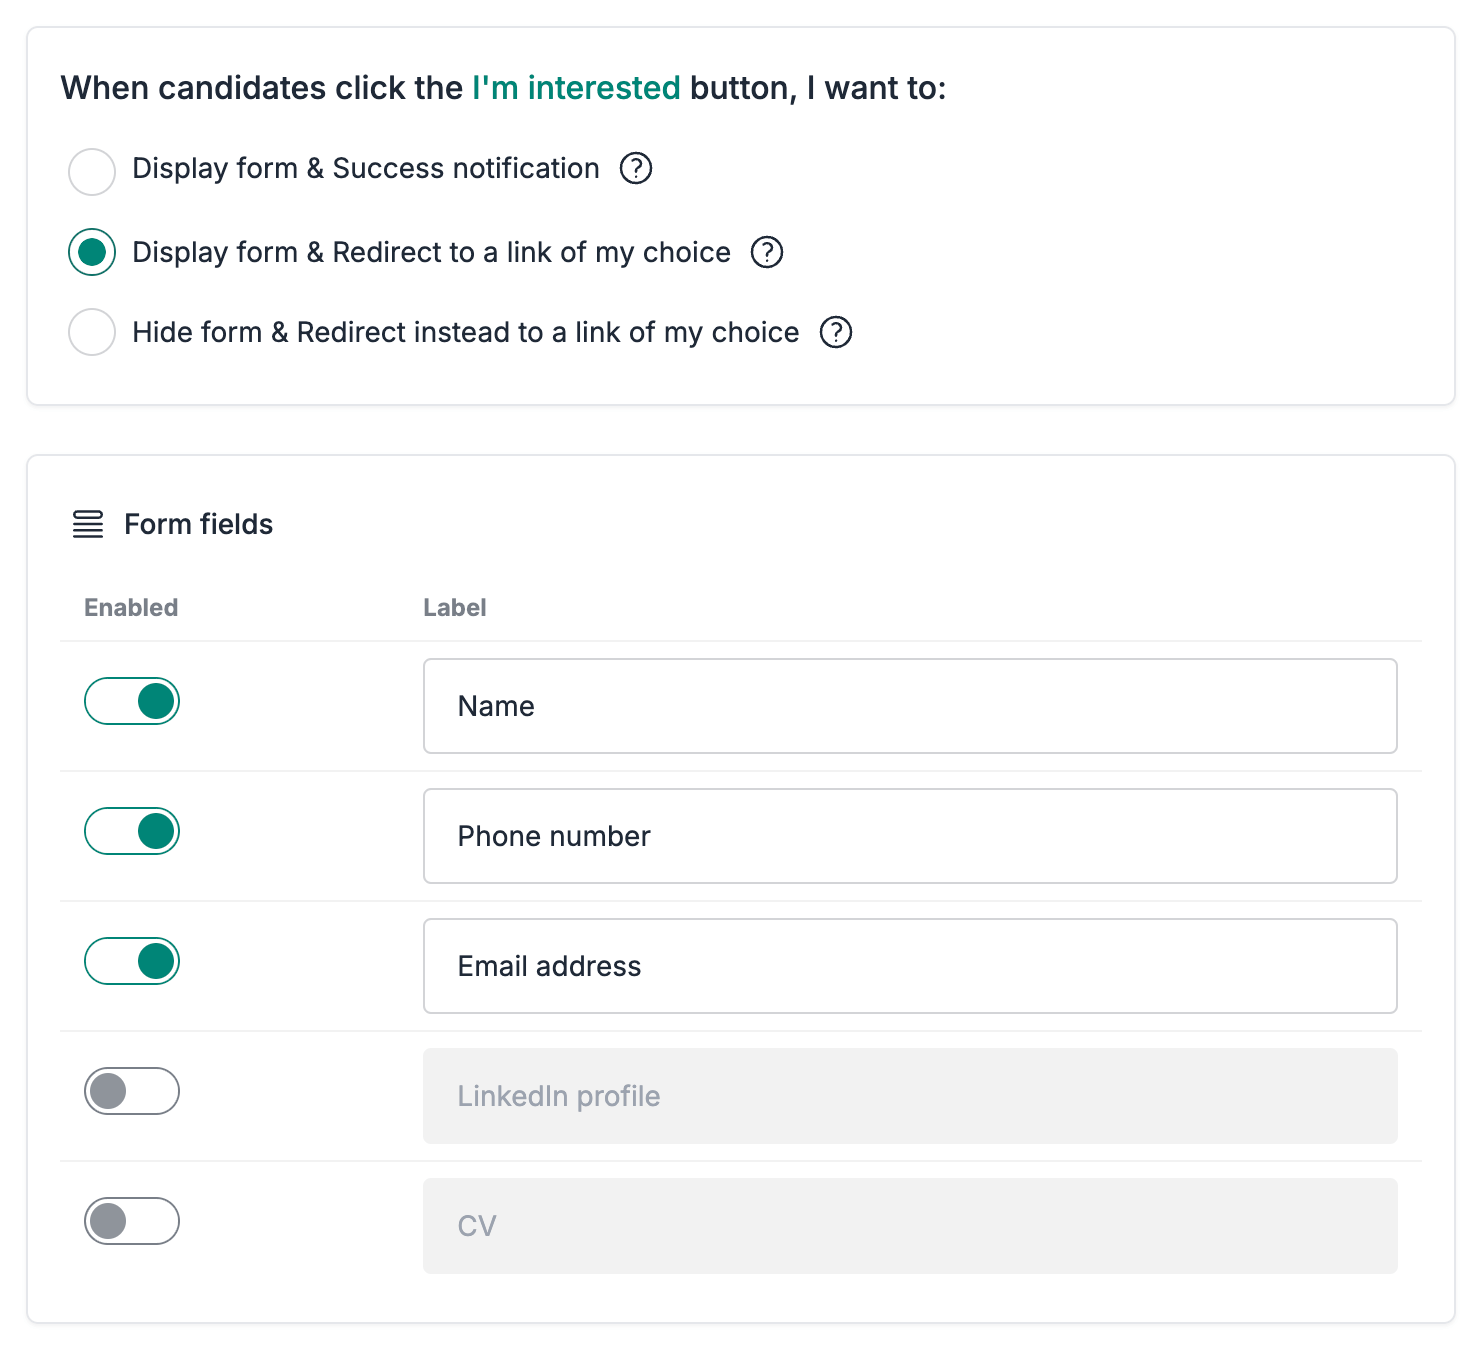Click the green I'm interested text
Screen dimensions: 1480x1352
576,88
